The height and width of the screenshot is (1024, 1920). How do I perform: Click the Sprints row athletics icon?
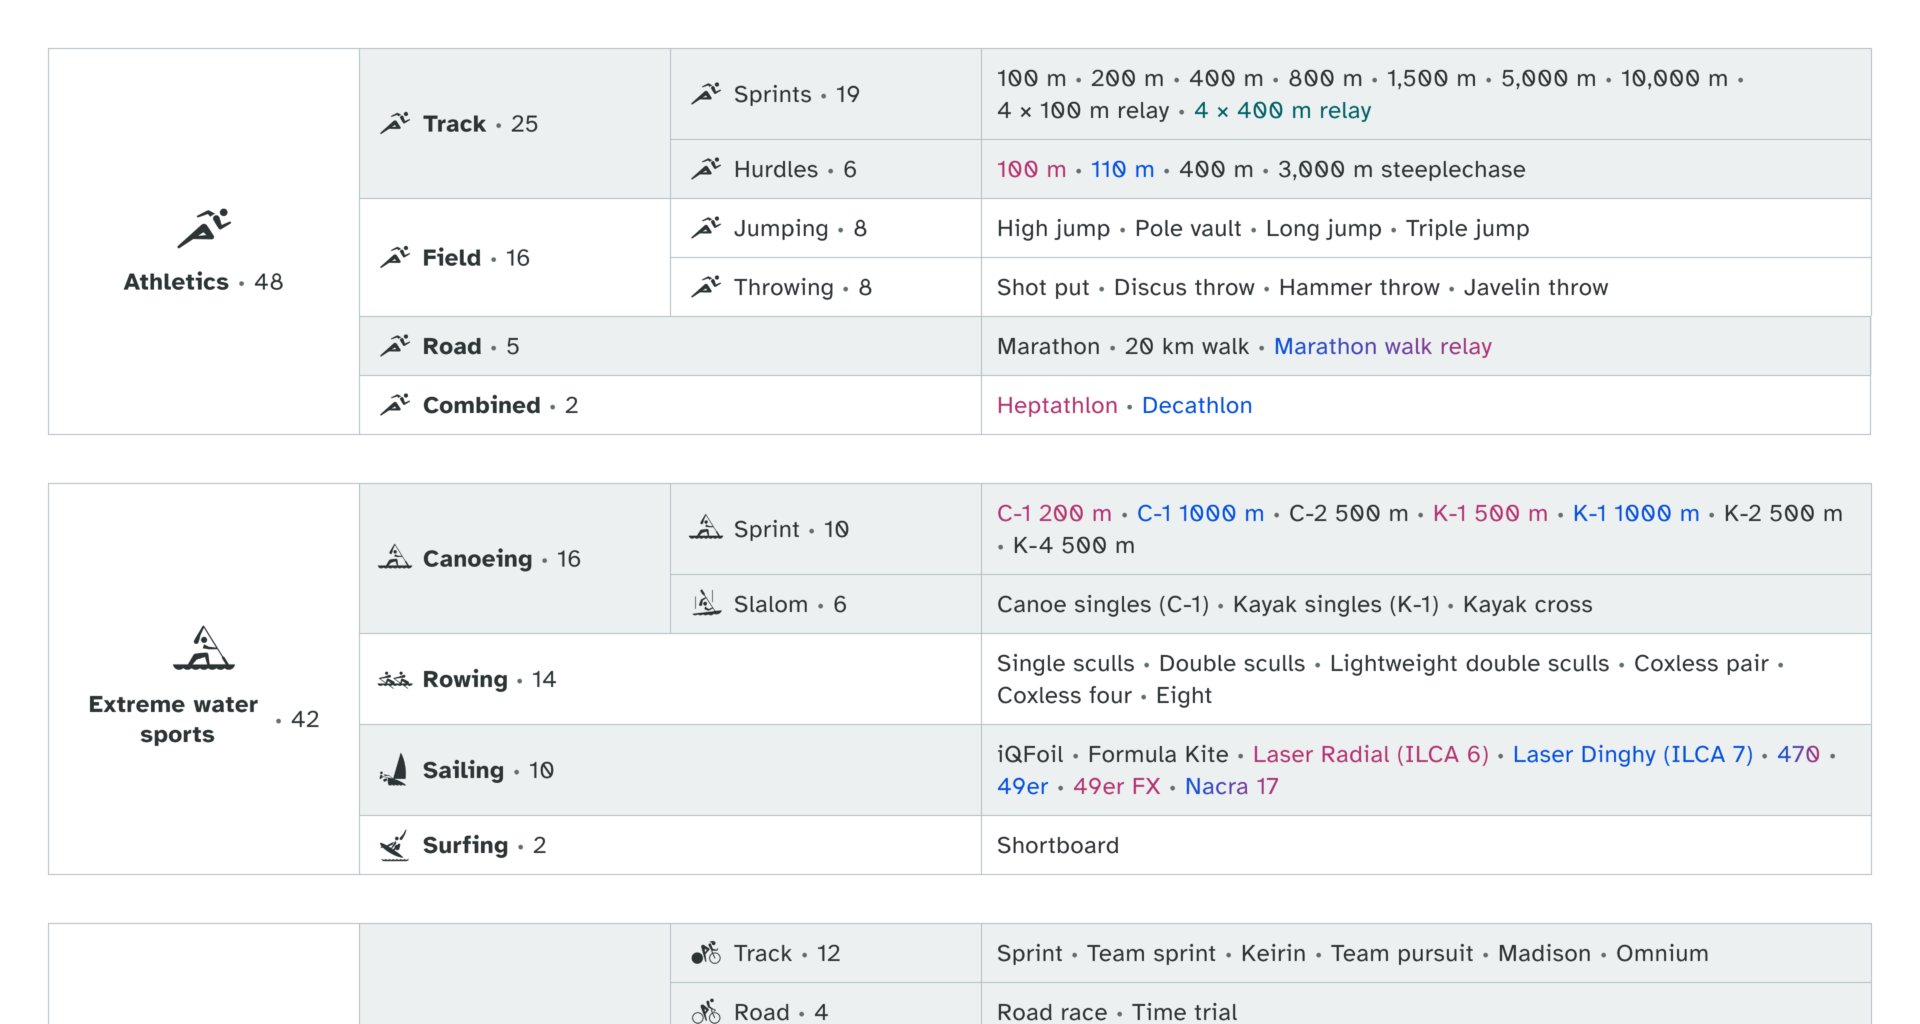point(706,94)
